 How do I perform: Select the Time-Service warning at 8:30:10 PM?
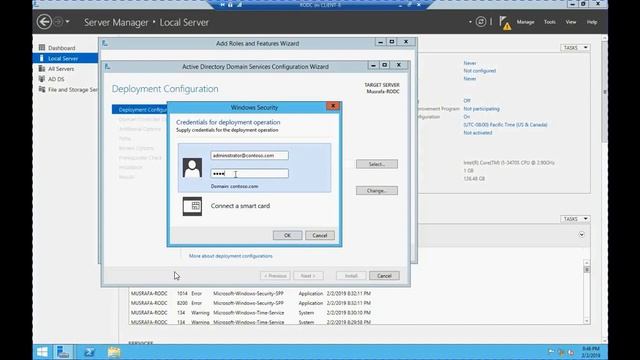click(251, 313)
